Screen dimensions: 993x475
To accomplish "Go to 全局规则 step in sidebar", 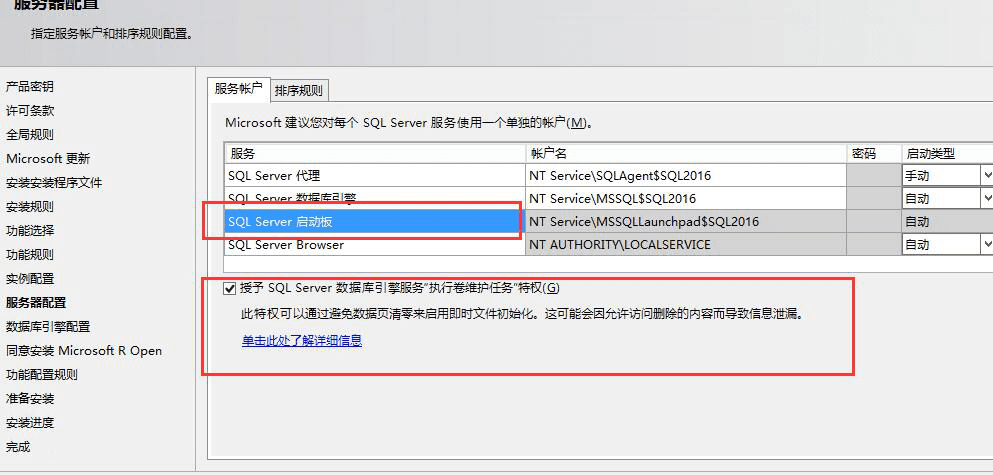I will pos(30,135).
